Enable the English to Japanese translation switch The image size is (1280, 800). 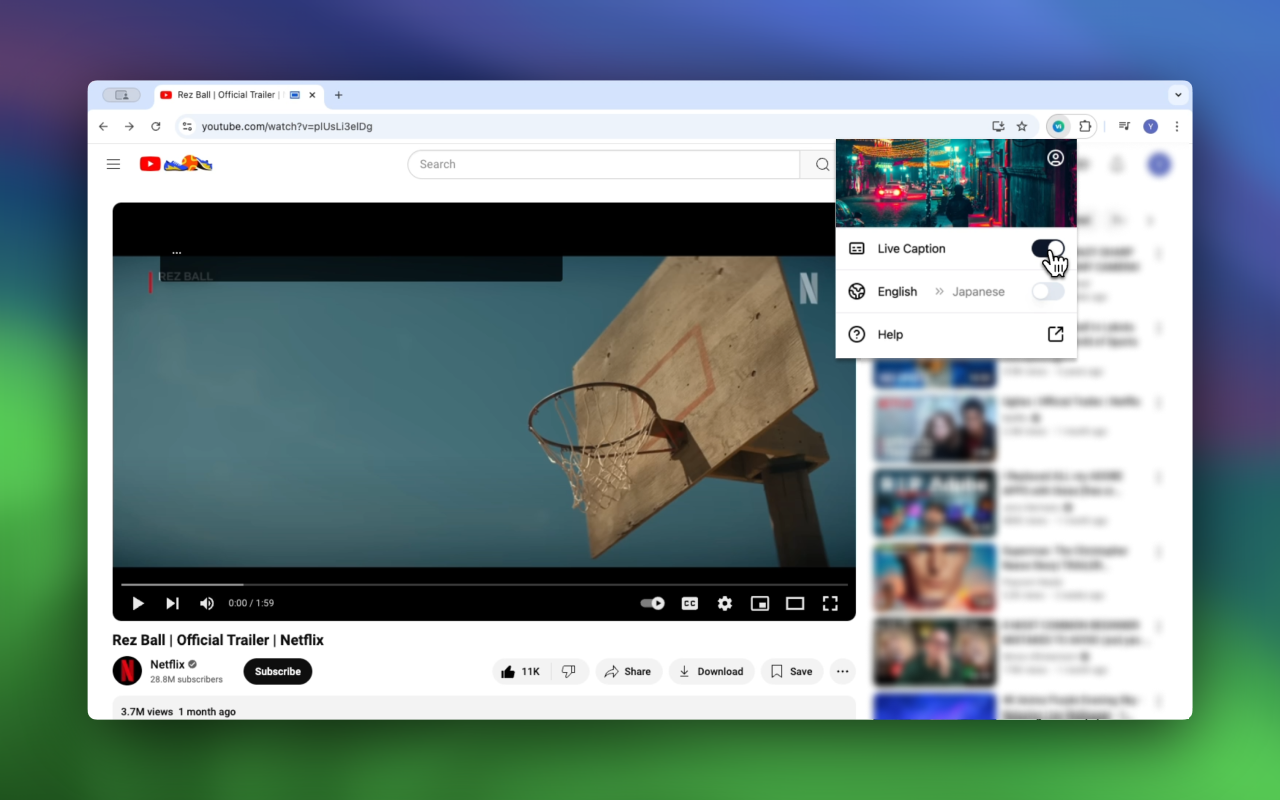pos(1048,292)
